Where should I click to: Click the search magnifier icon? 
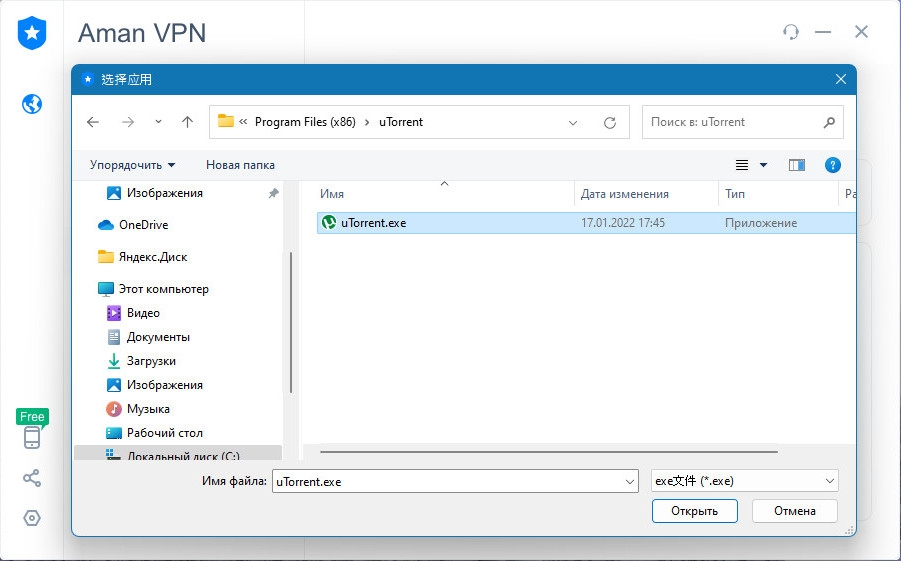coord(829,122)
